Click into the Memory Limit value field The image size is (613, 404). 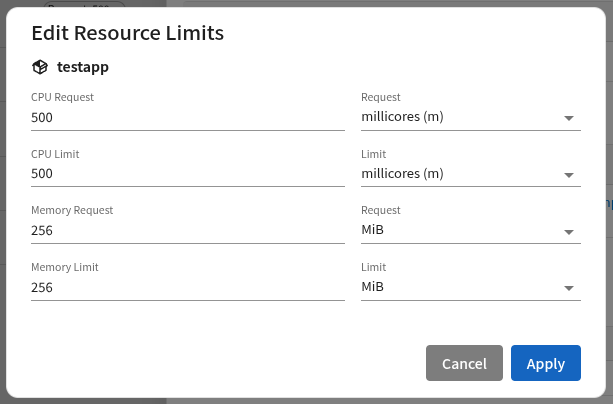[x=187, y=288]
